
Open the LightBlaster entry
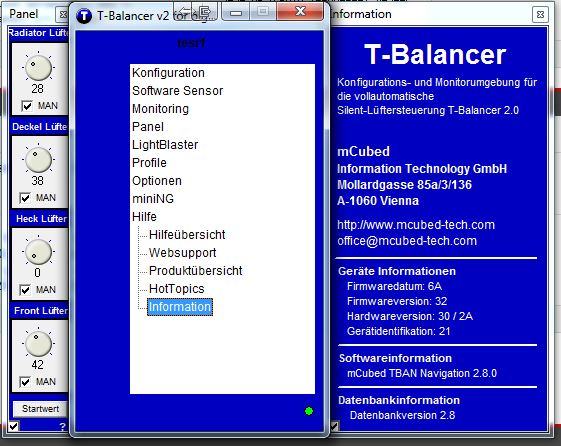point(165,145)
